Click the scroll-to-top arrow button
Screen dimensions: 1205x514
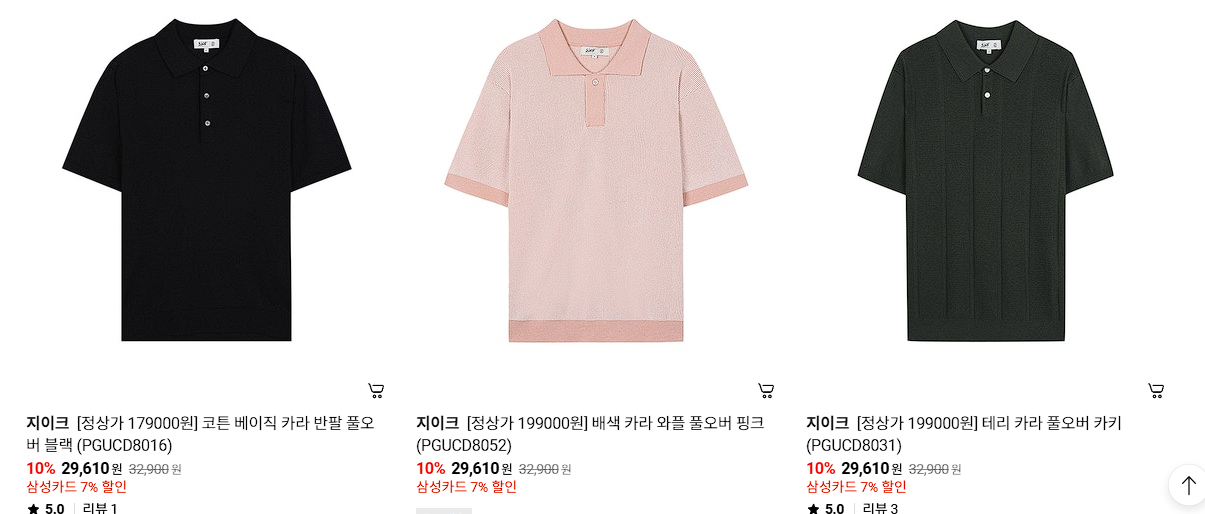(1187, 485)
